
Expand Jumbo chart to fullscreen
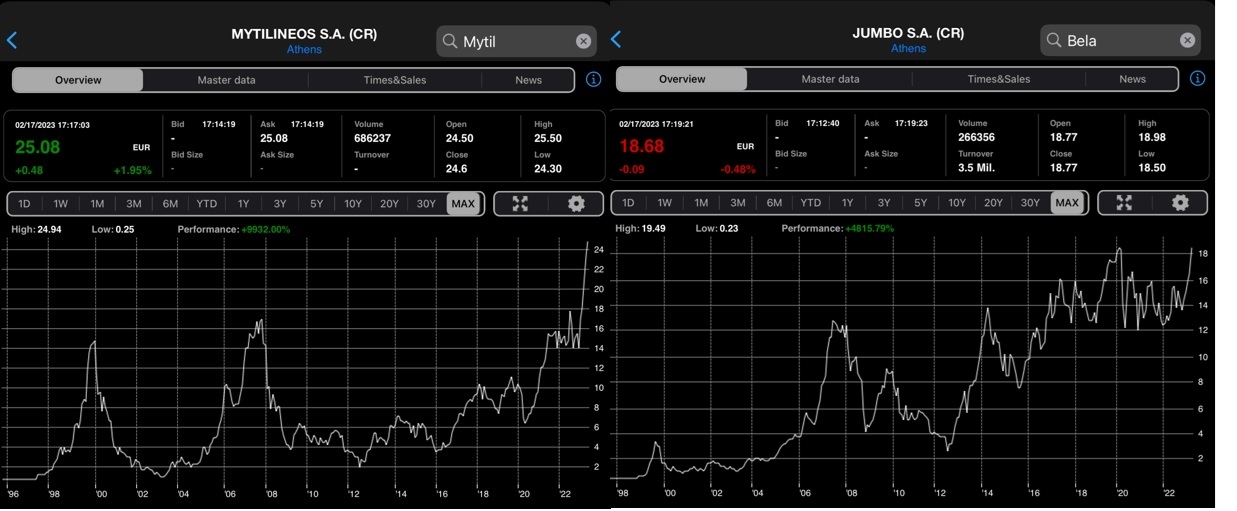1124,203
